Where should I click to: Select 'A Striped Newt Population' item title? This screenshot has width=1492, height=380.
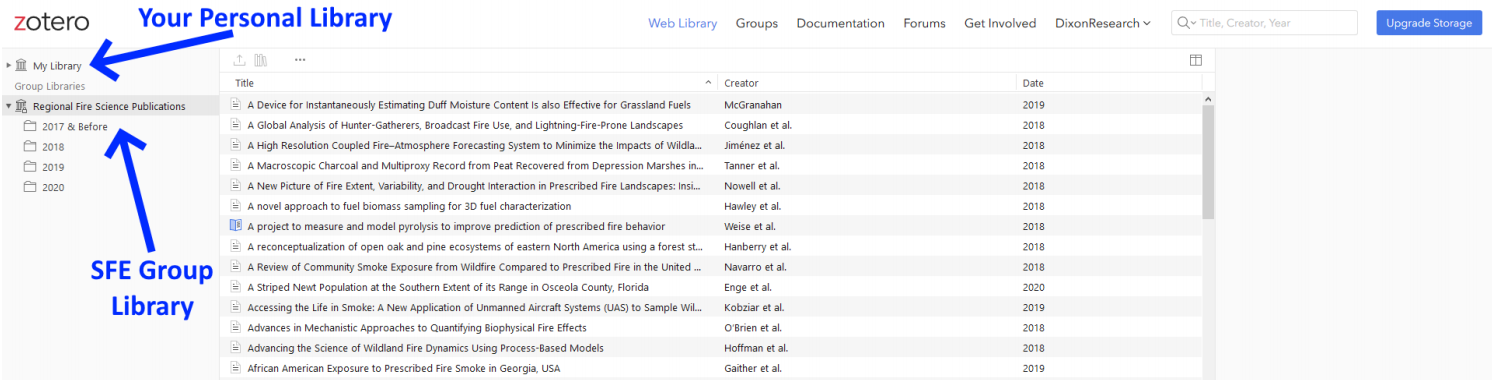click(x=448, y=287)
